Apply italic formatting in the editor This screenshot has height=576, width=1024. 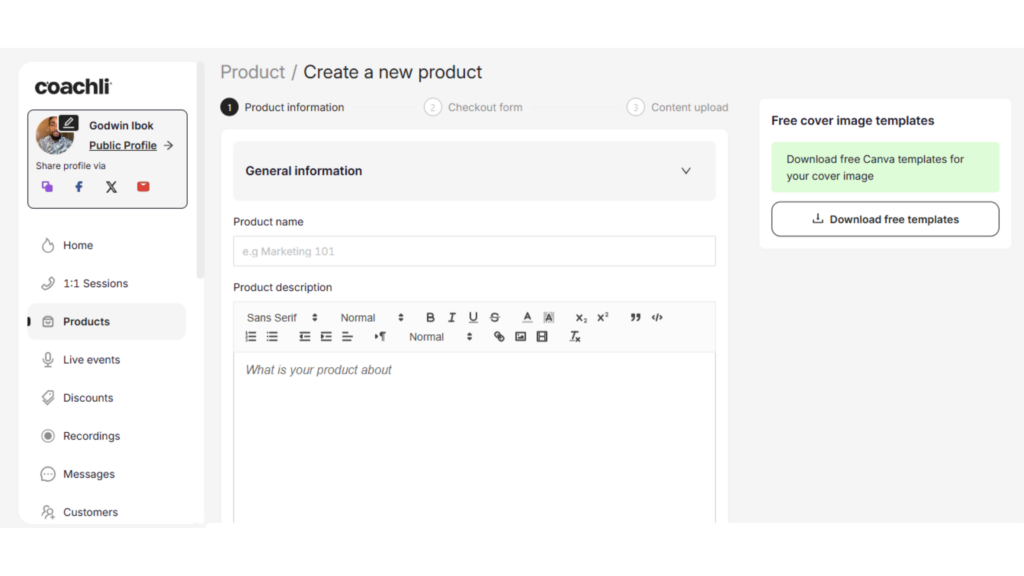point(451,317)
